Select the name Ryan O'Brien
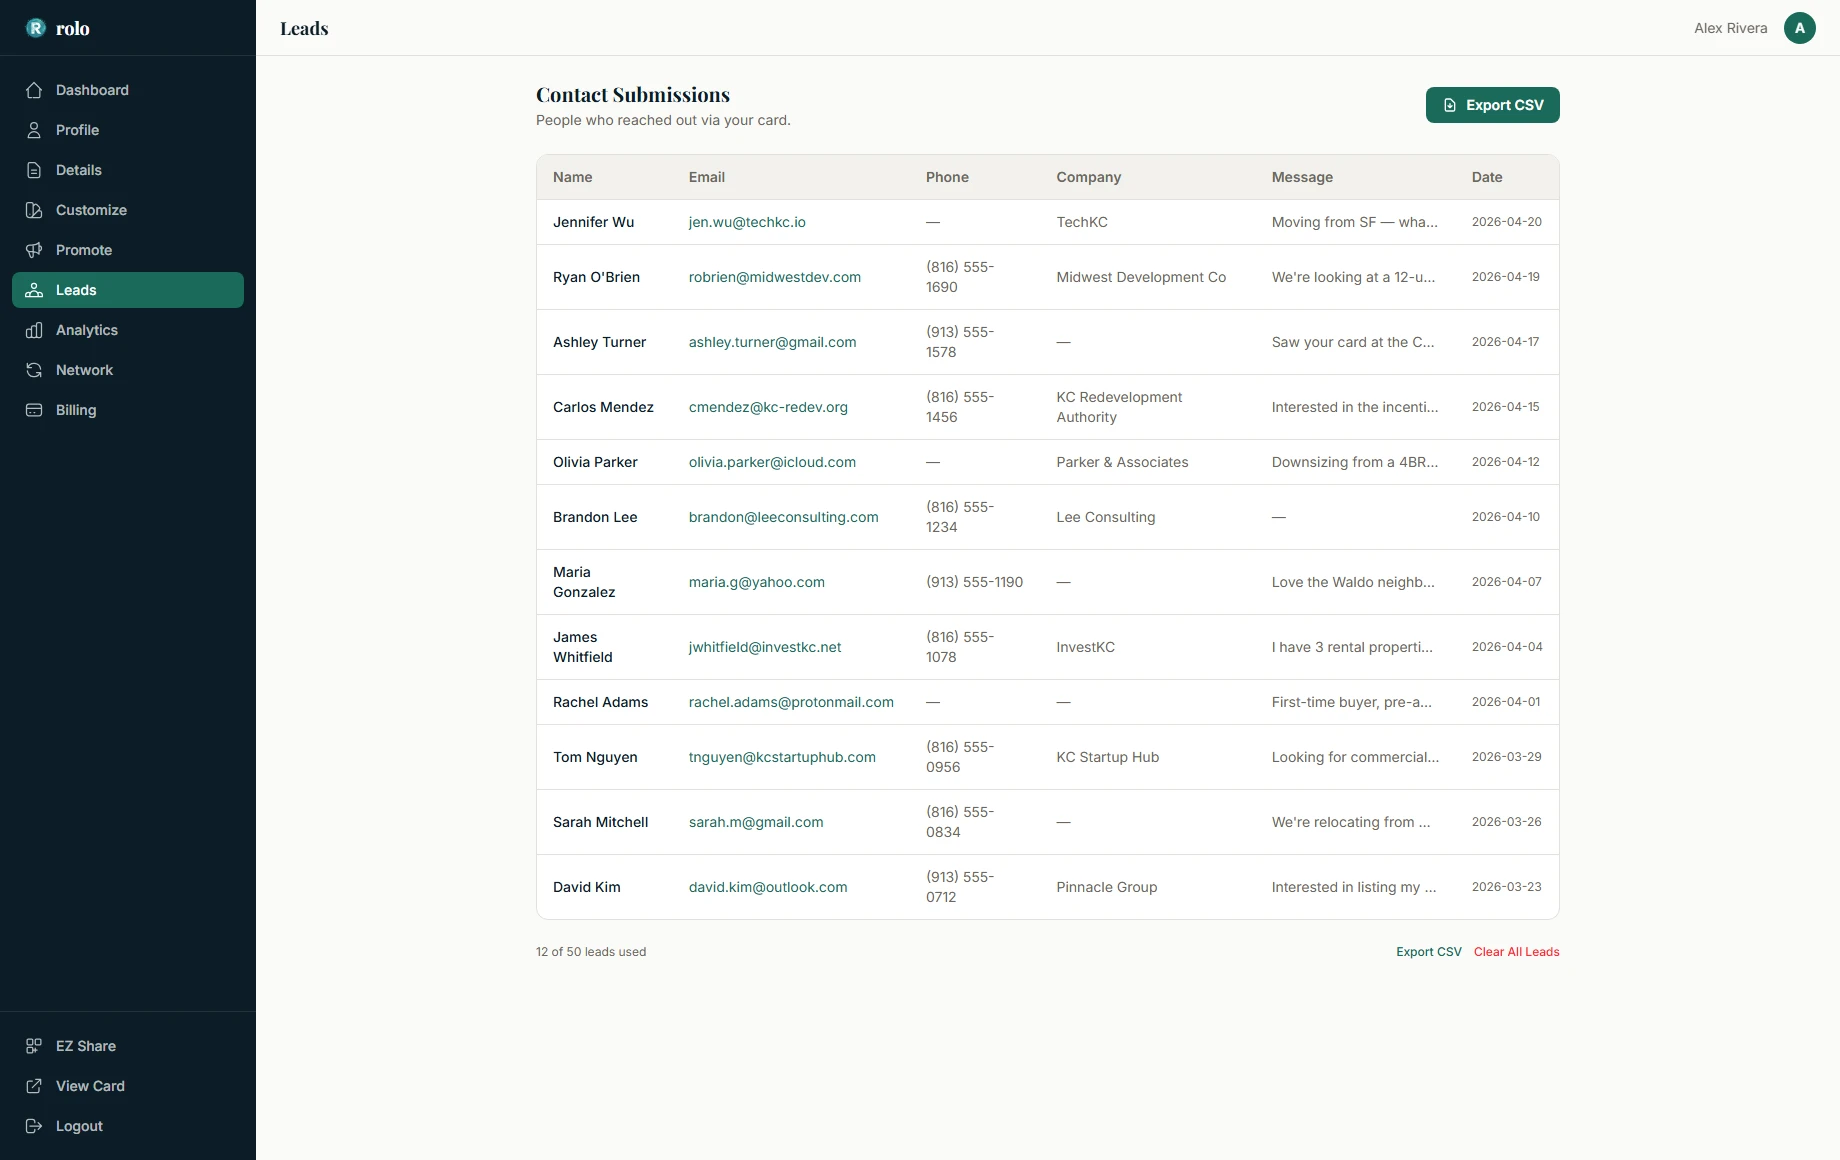 (x=596, y=277)
